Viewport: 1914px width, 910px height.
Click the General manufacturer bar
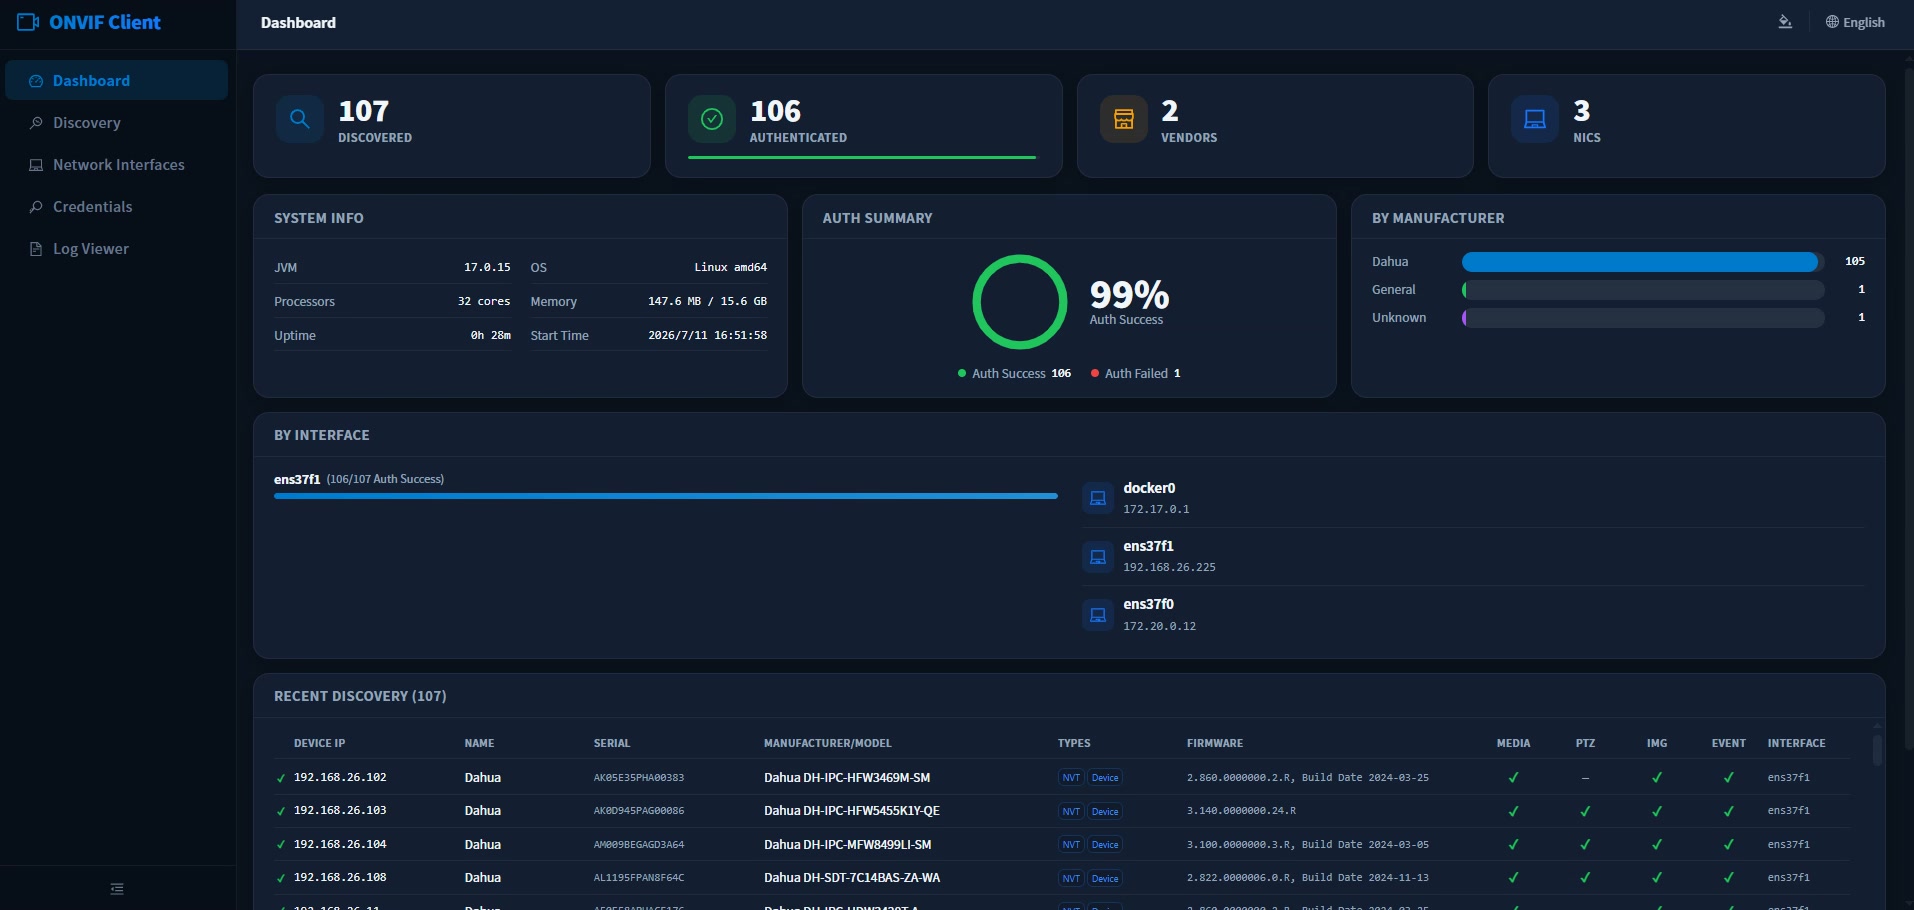pos(1643,290)
